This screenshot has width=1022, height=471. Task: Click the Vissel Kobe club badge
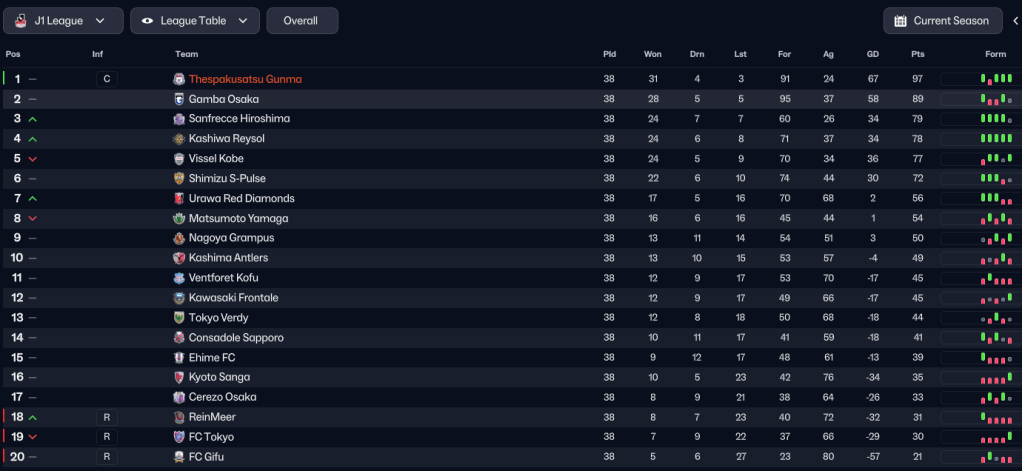[179, 159]
